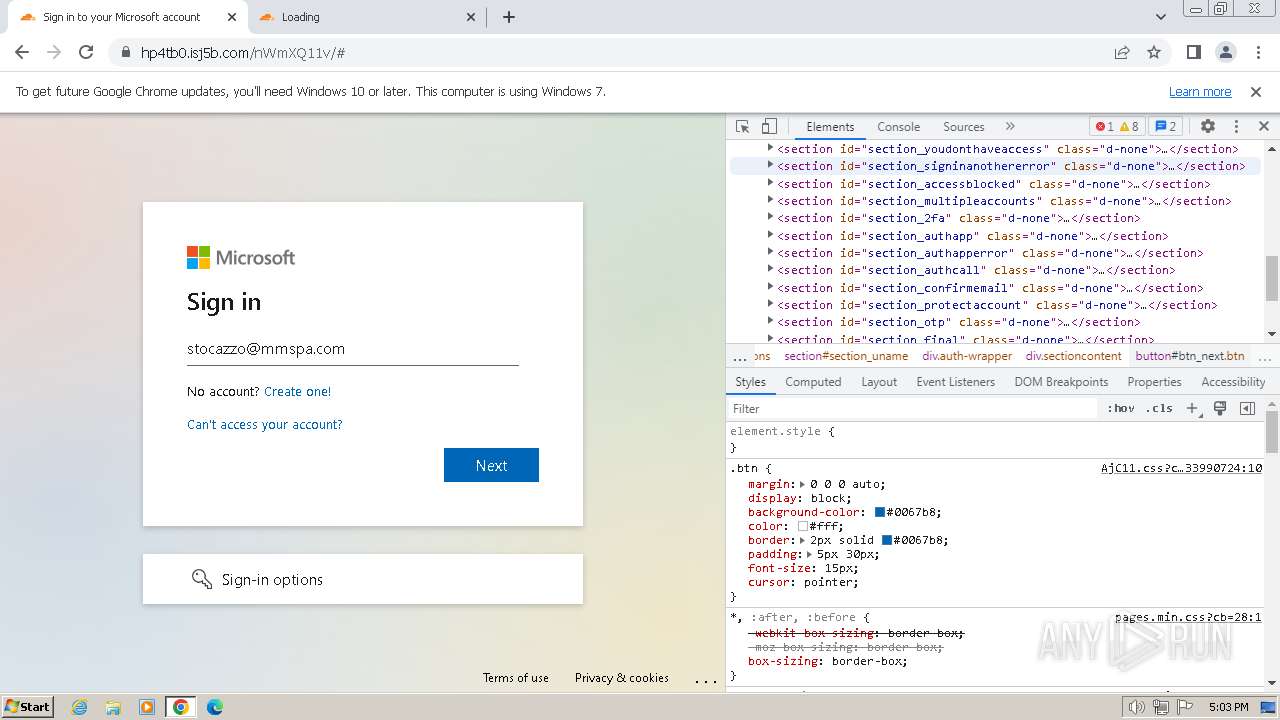Open Privacy & cookies link
Screen dimensions: 1280x720
622,678
